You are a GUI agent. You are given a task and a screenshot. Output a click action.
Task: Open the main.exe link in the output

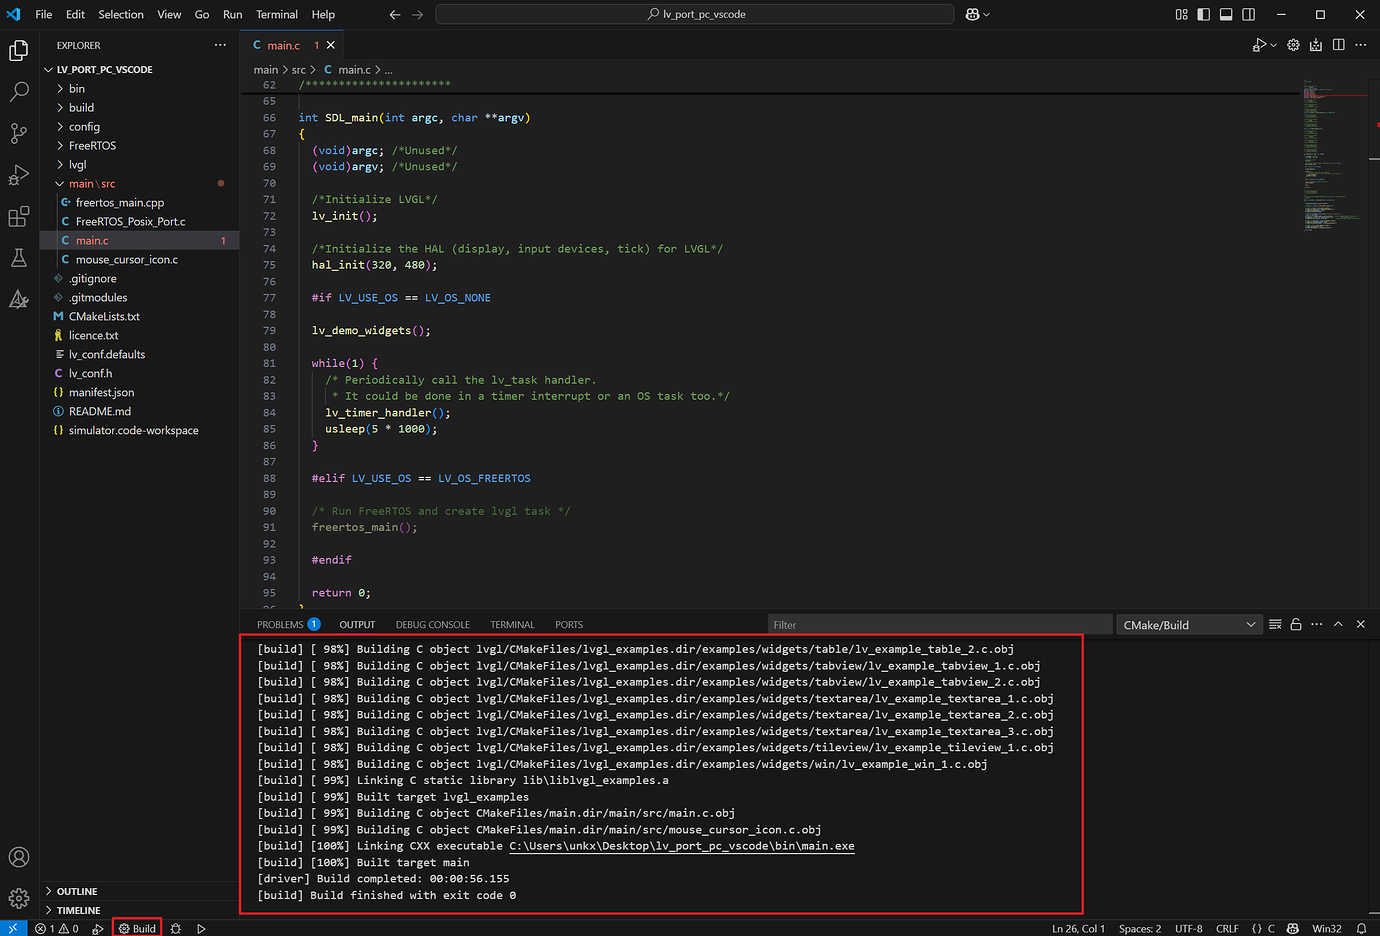pyautogui.click(x=682, y=845)
